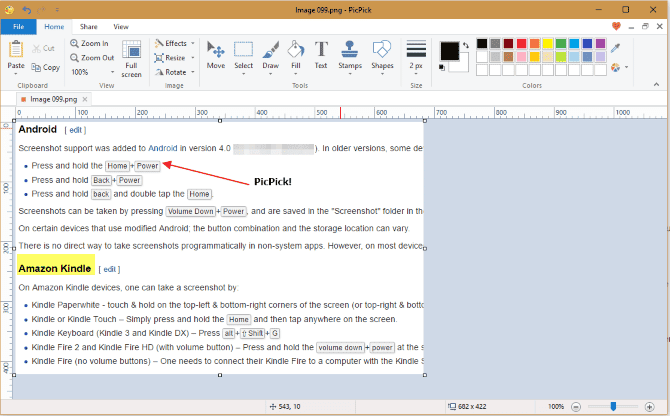This screenshot has width=670, height=416.
Task: Expand the color palette dropdown arrow
Action: (x=626, y=67)
